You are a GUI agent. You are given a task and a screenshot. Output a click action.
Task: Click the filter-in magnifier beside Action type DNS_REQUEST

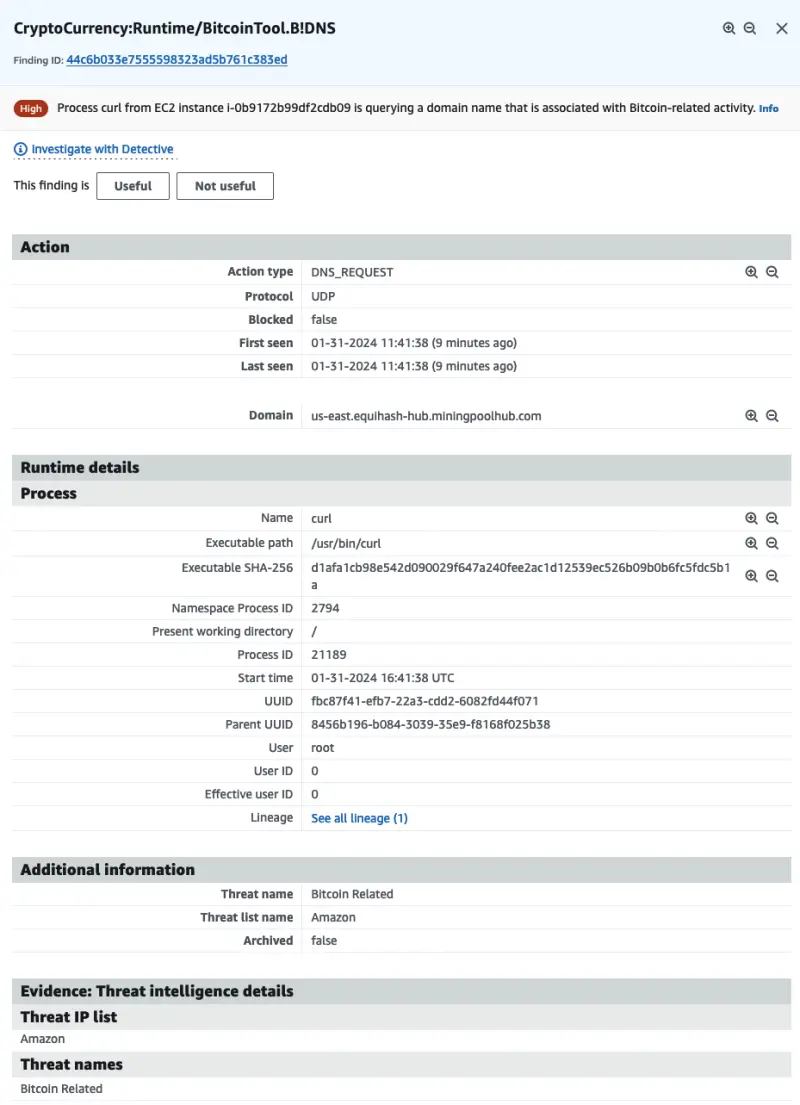click(x=751, y=271)
